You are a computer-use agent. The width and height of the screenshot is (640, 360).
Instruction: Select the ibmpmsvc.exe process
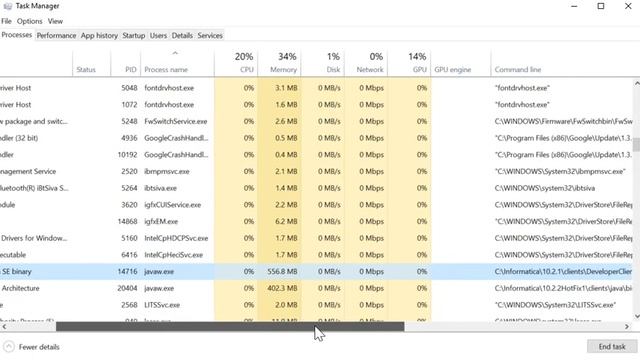[x=316, y=171]
